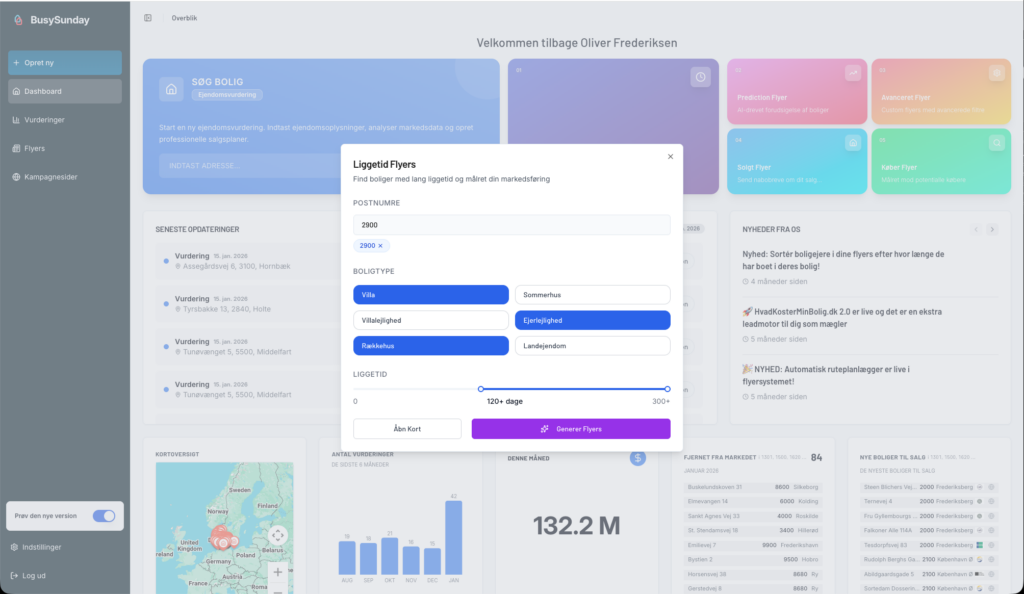Enable the Landejendom property type
The height and width of the screenshot is (594, 1024).
pos(592,346)
